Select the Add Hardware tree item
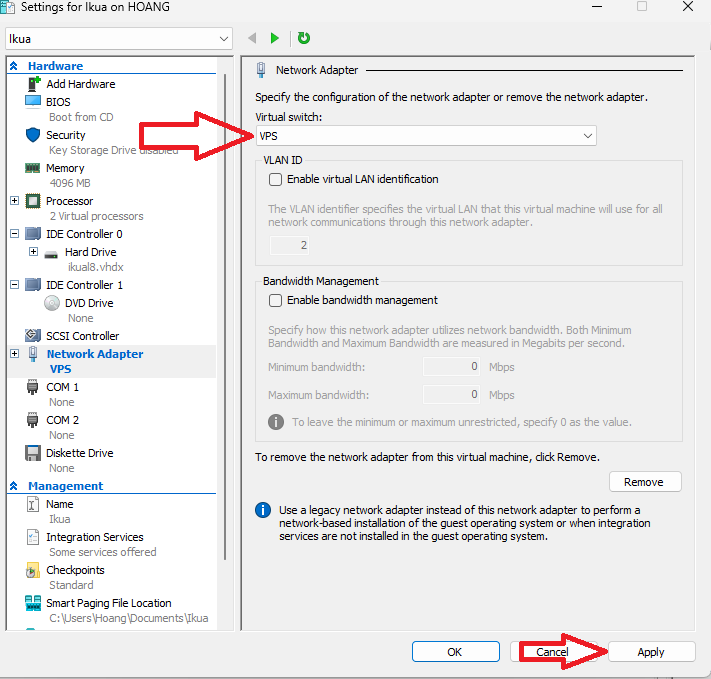The height and width of the screenshot is (679, 711). click(x=81, y=84)
